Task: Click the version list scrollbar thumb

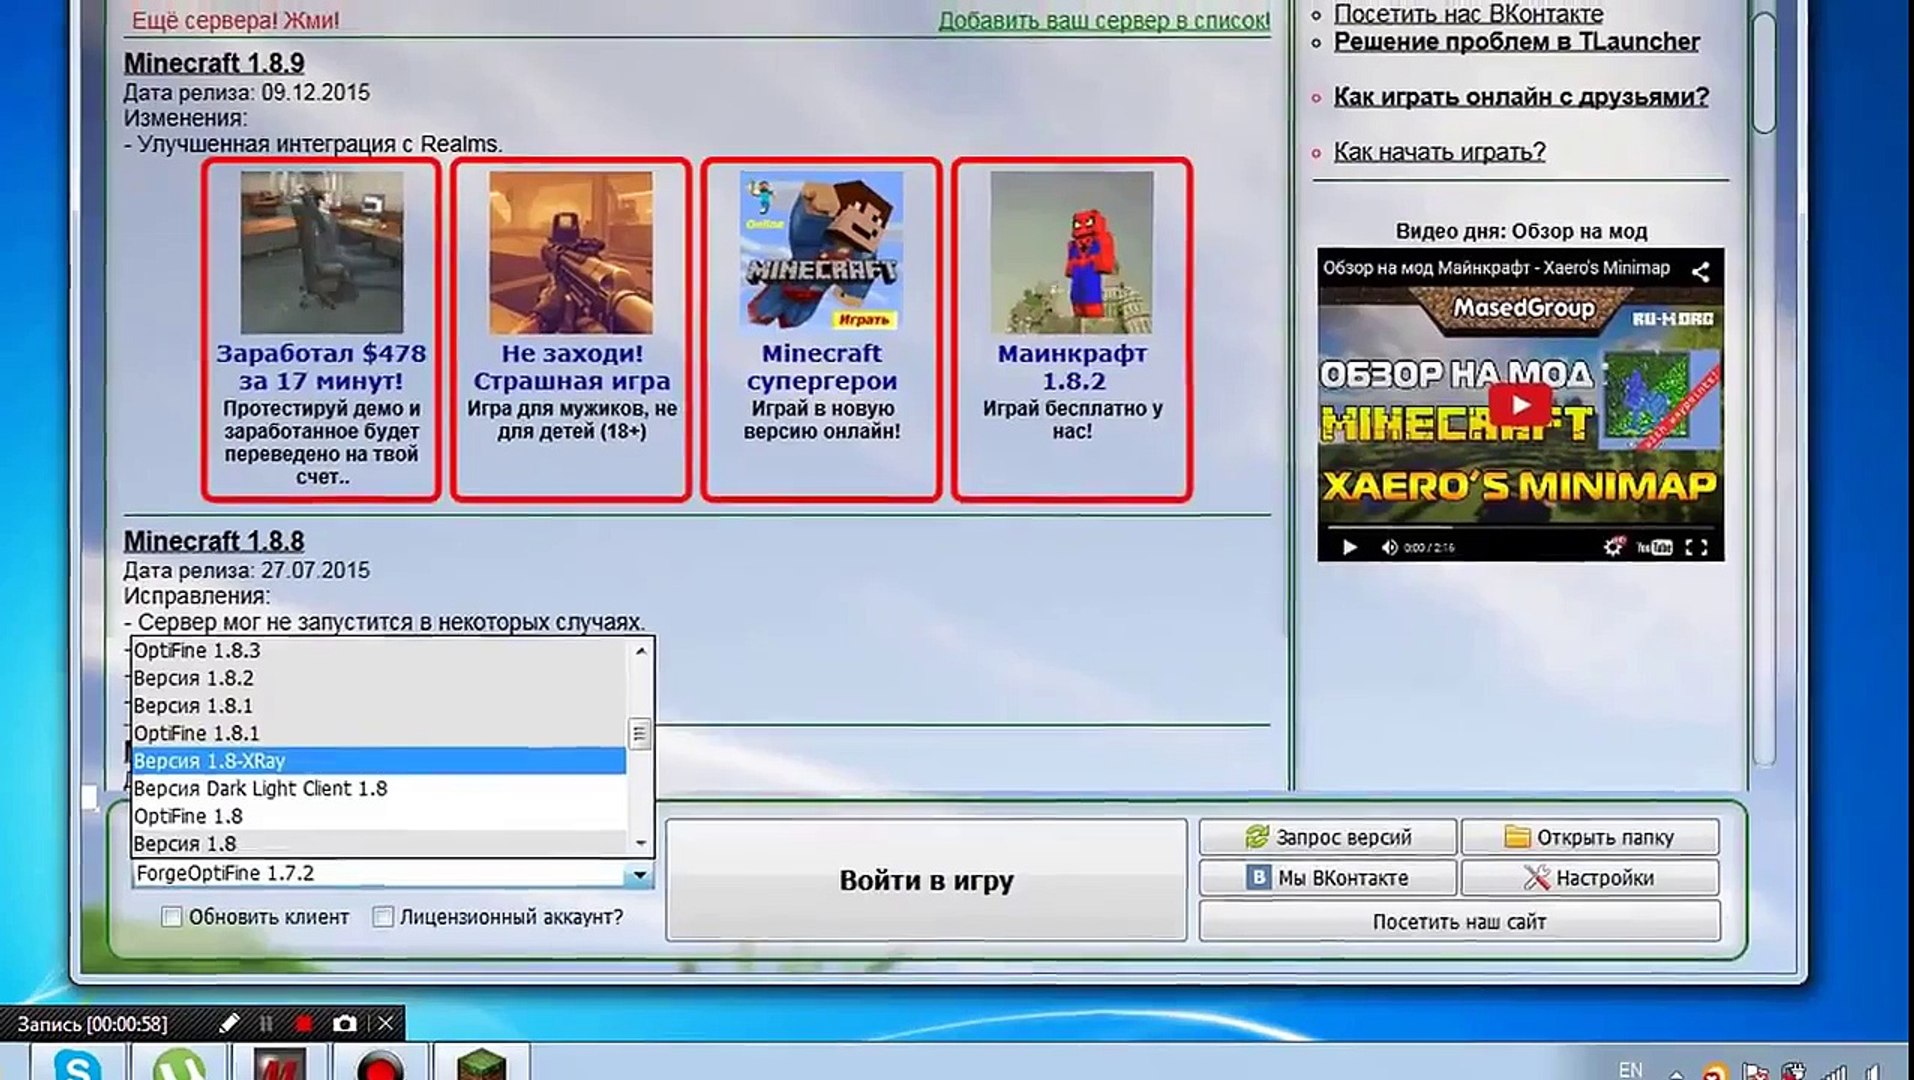Action: (x=641, y=734)
